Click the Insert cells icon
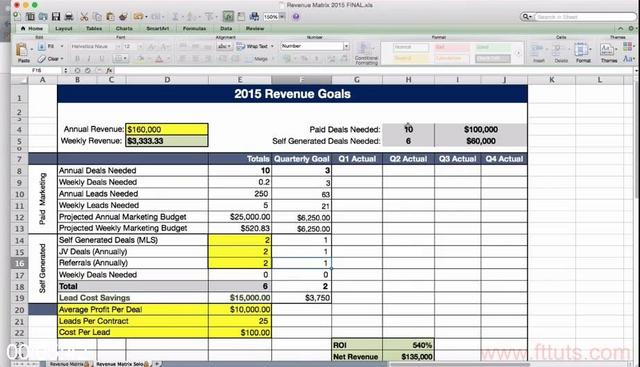 (x=538, y=52)
